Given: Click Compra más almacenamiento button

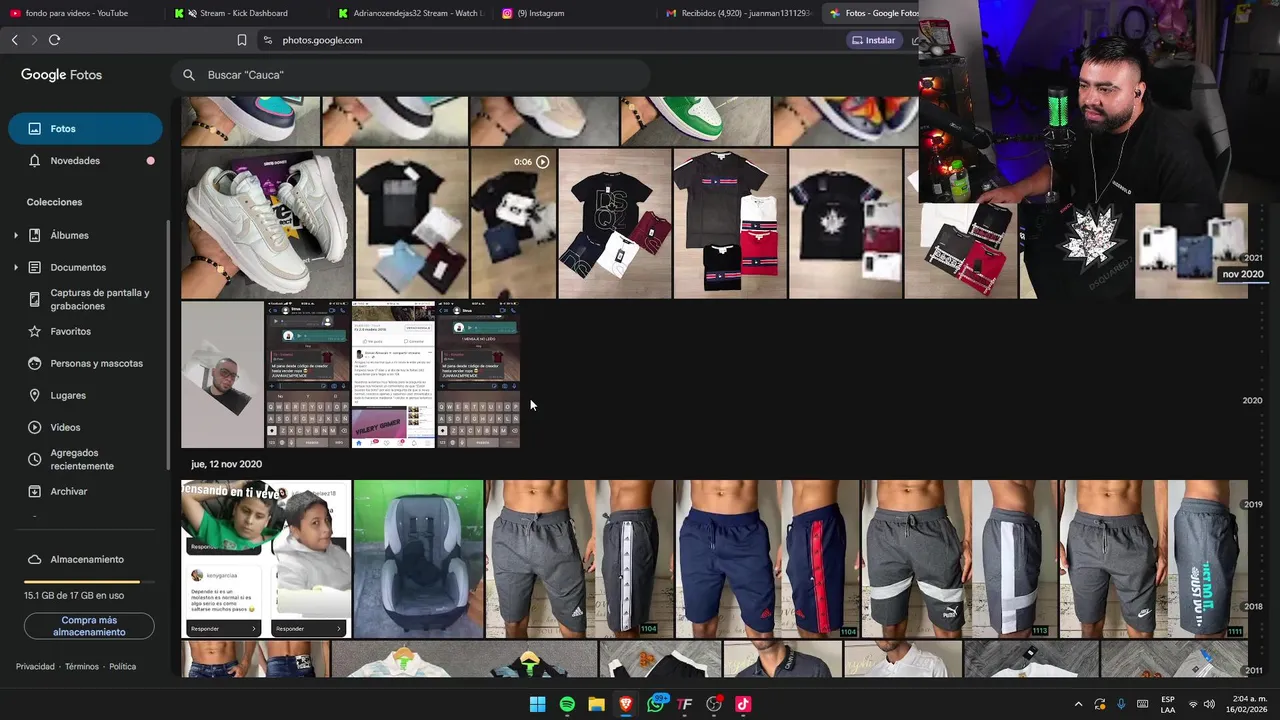Looking at the screenshot, I should tap(89, 626).
